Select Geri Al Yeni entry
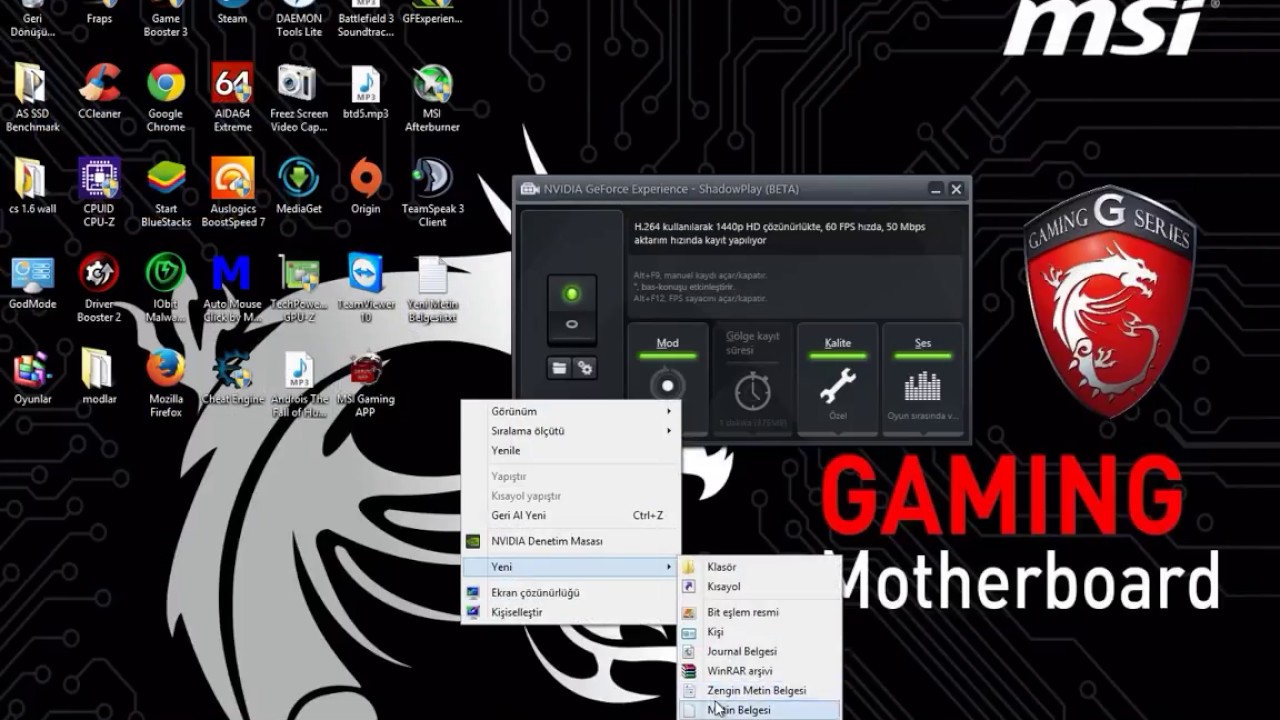Viewport: 1280px width, 720px height. (571, 516)
